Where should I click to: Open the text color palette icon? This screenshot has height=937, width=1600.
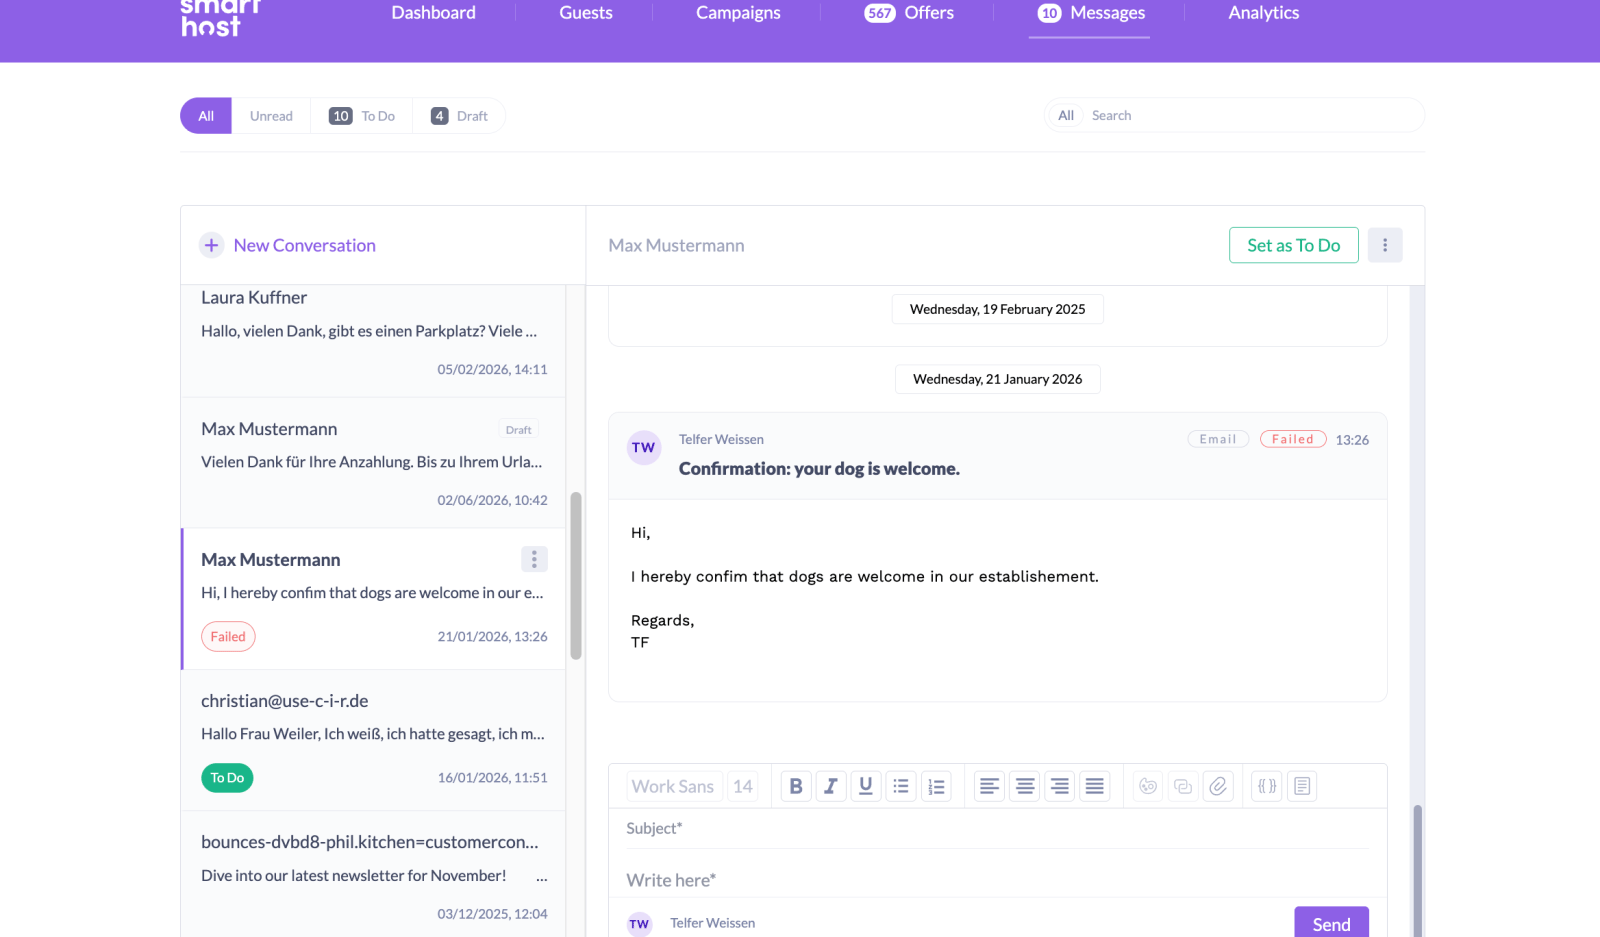[x=1148, y=786]
